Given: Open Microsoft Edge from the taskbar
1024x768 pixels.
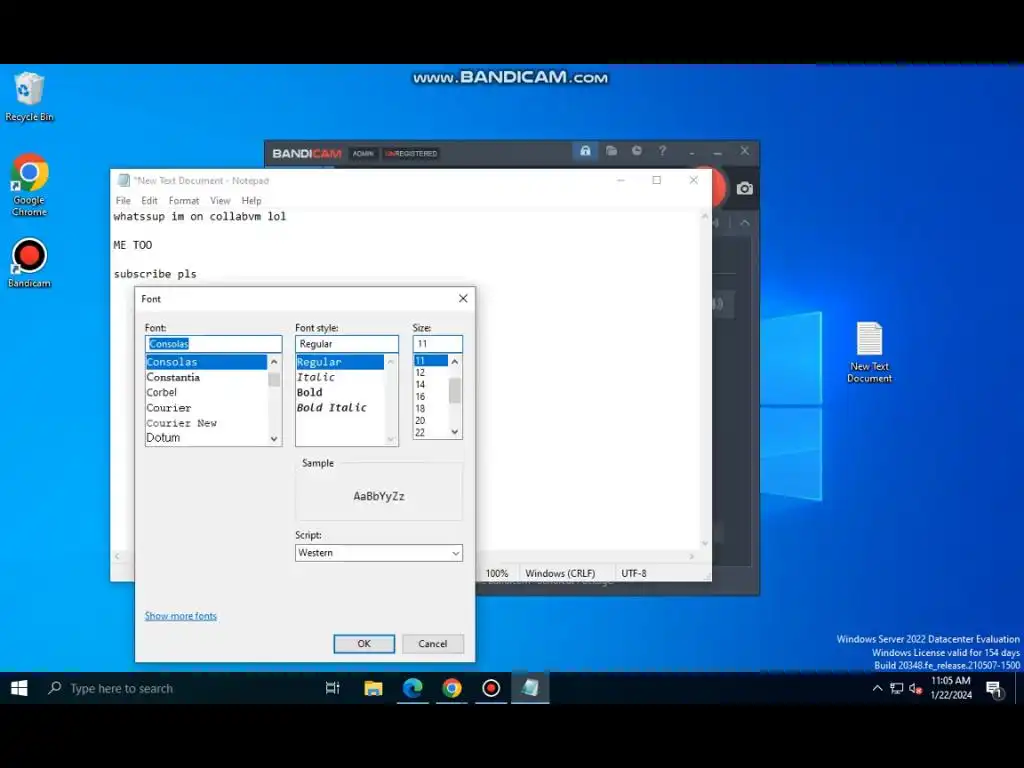Looking at the screenshot, I should coord(412,688).
